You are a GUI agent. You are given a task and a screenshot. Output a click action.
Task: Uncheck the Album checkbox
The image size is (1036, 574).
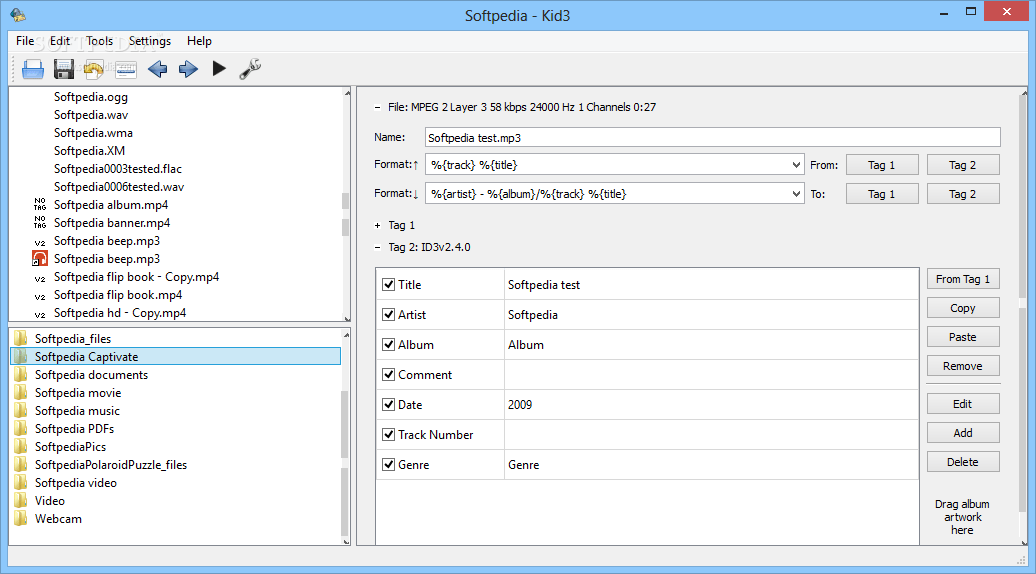pyautogui.click(x=388, y=345)
